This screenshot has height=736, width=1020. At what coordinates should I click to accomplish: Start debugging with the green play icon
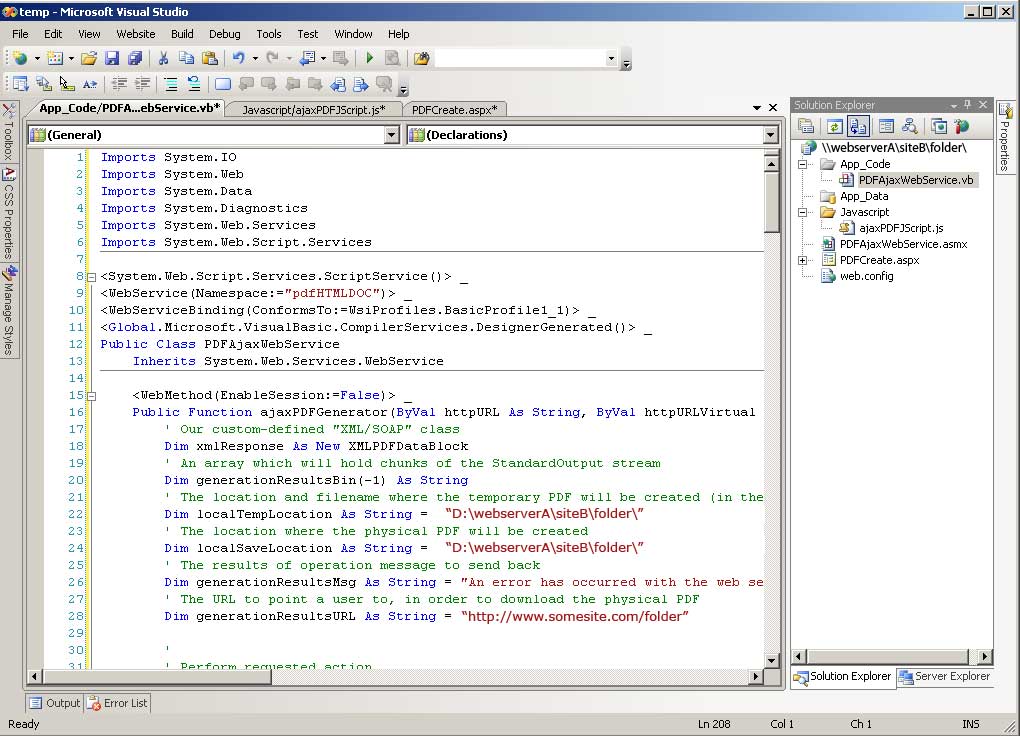click(x=369, y=59)
